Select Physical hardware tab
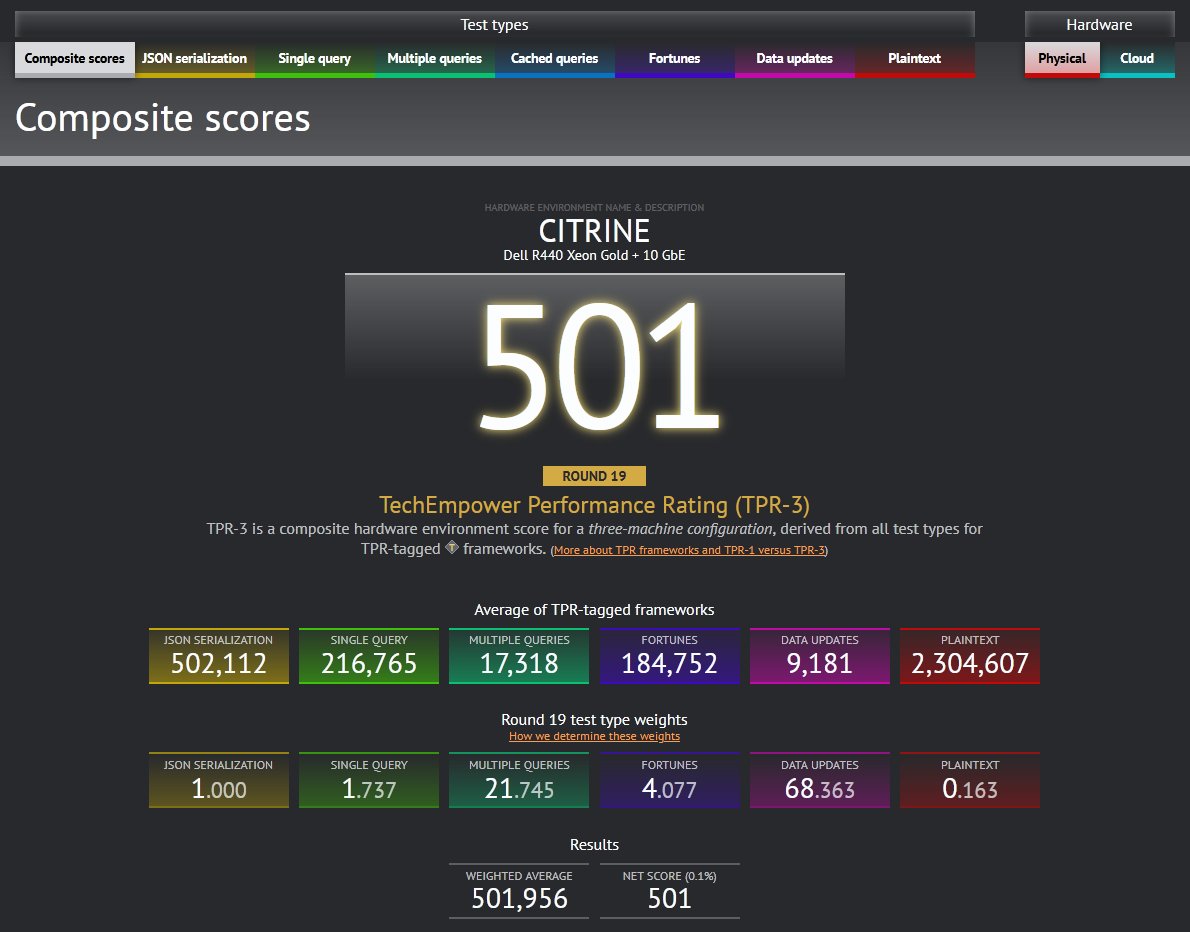Screen dimensions: 1190x932 [x=1062, y=59]
